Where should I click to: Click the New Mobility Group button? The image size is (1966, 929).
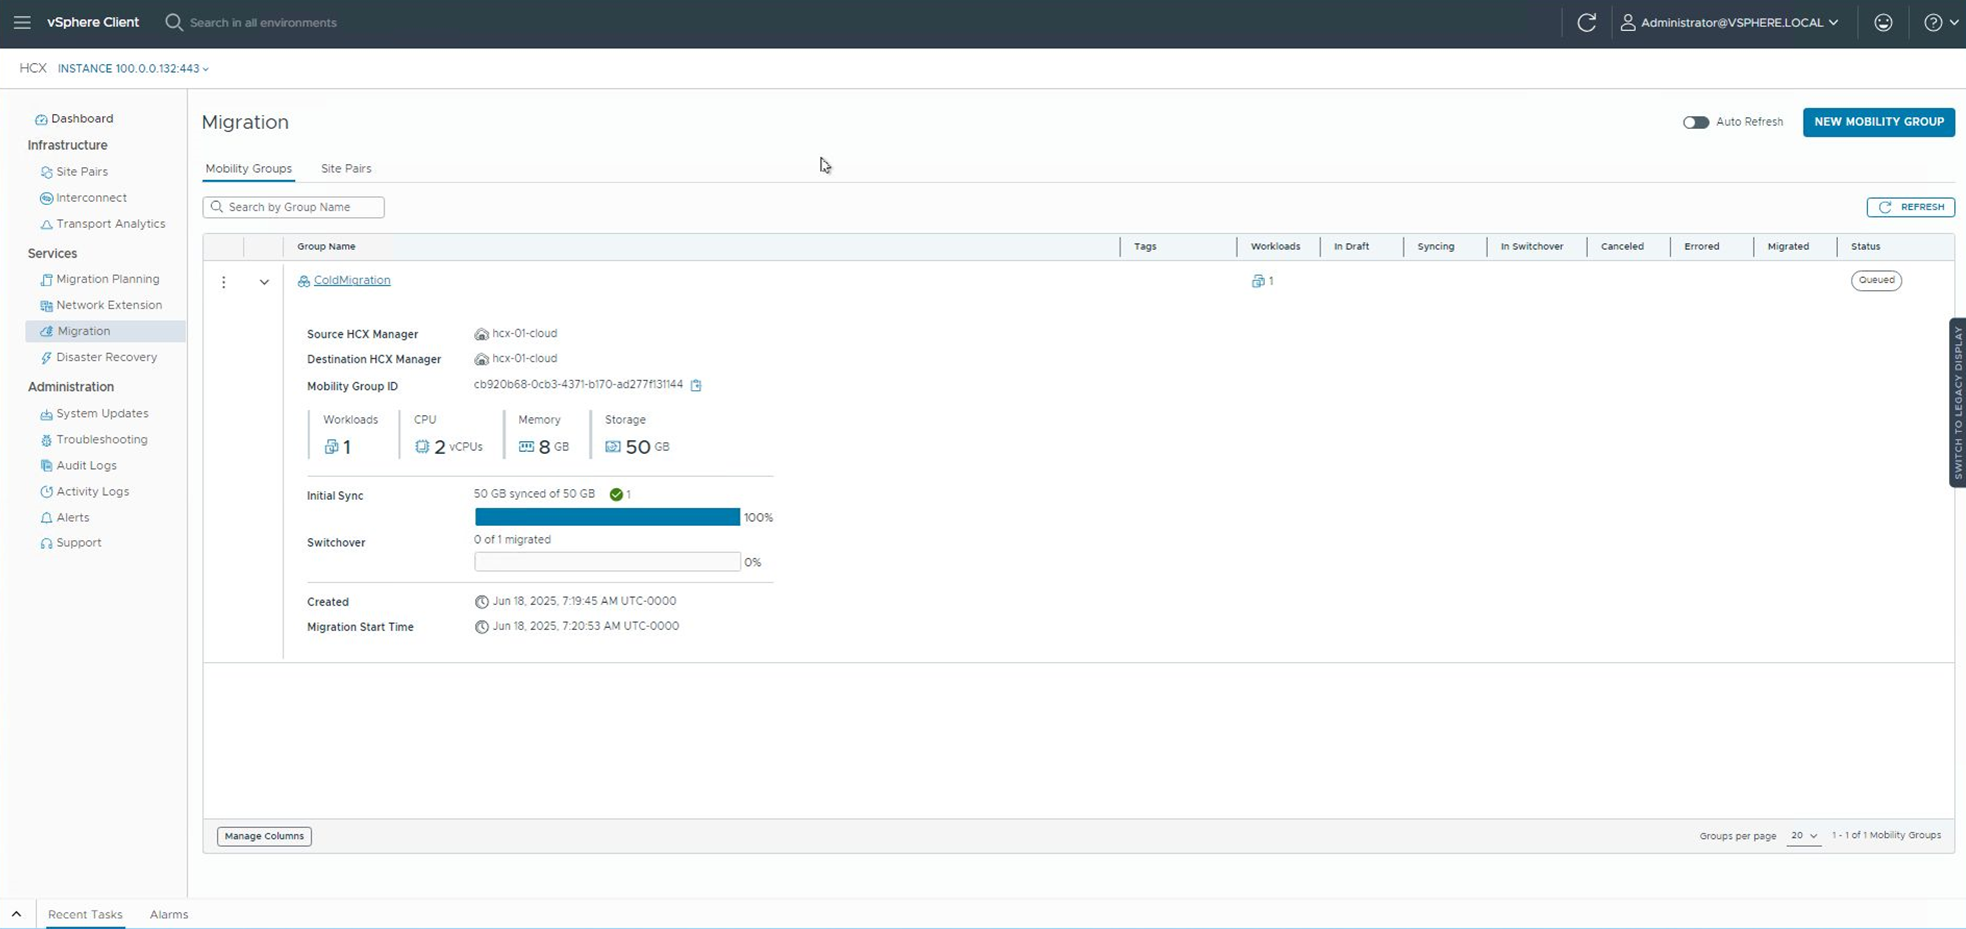(1878, 122)
